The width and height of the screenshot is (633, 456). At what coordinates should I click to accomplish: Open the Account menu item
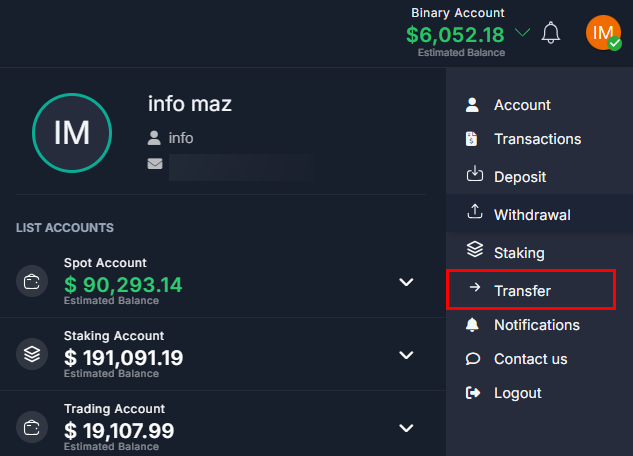522,105
